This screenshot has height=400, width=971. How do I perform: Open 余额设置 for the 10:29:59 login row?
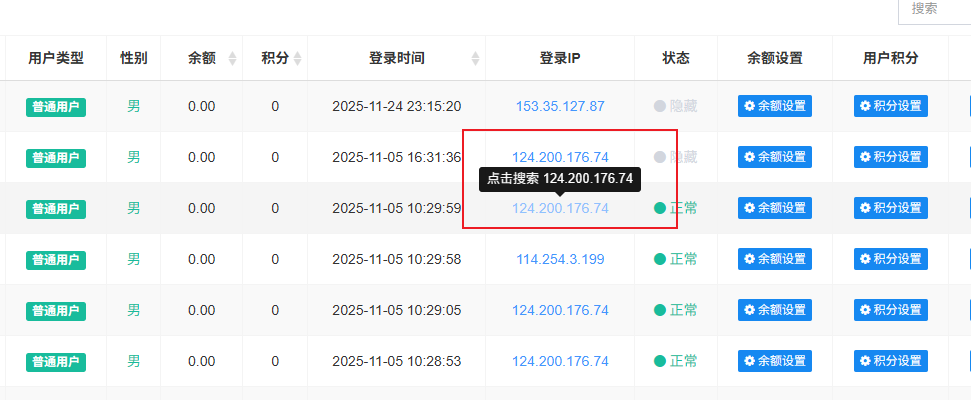click(x=775, y=208)
